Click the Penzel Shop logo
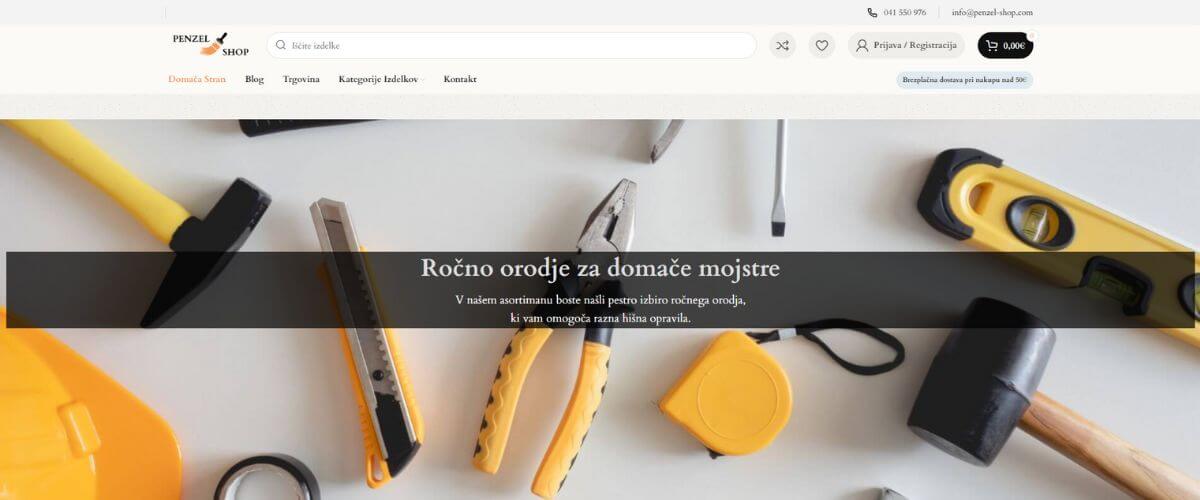 pyautogui.click(x=210, y=45)
